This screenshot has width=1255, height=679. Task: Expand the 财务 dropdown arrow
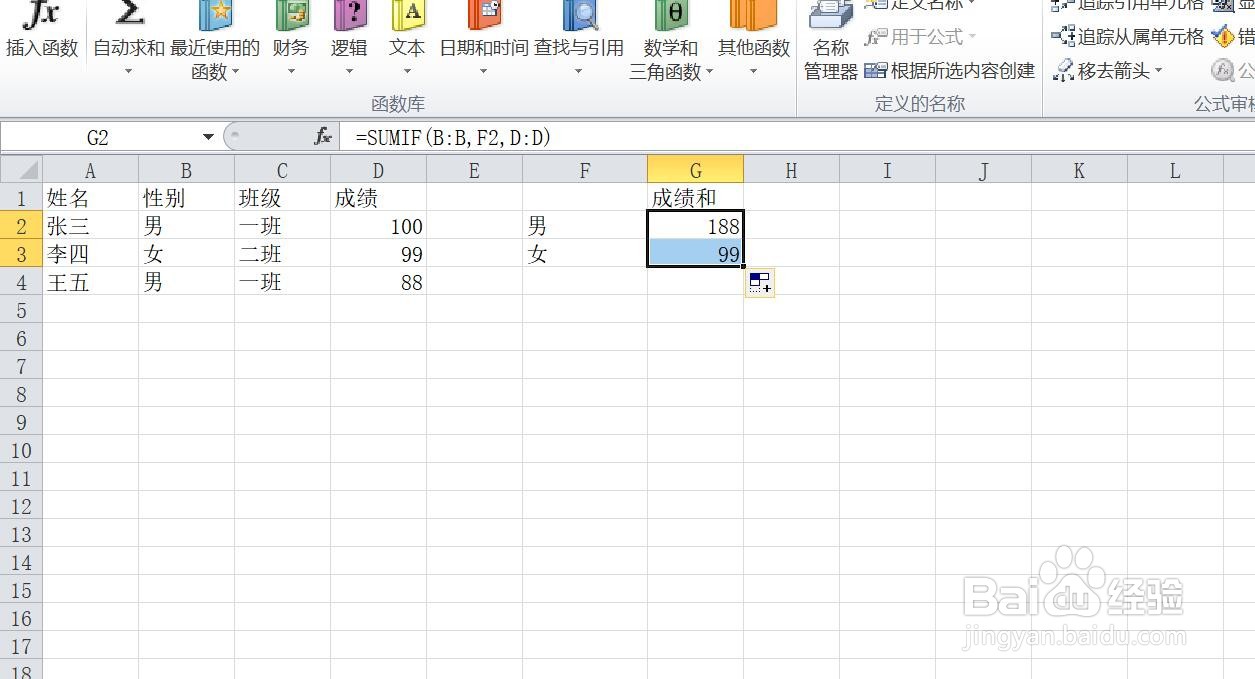point(291,71)
